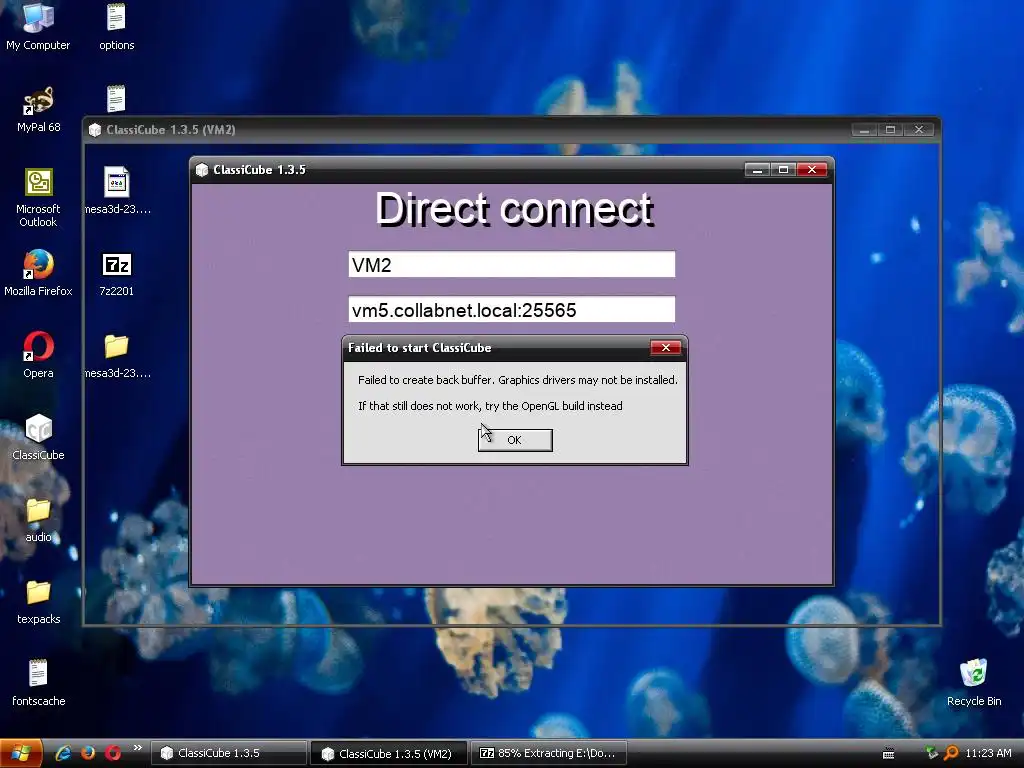
Task: Close the ClassiCube 1.3.5 launcher window
Action: coord(812,170)
